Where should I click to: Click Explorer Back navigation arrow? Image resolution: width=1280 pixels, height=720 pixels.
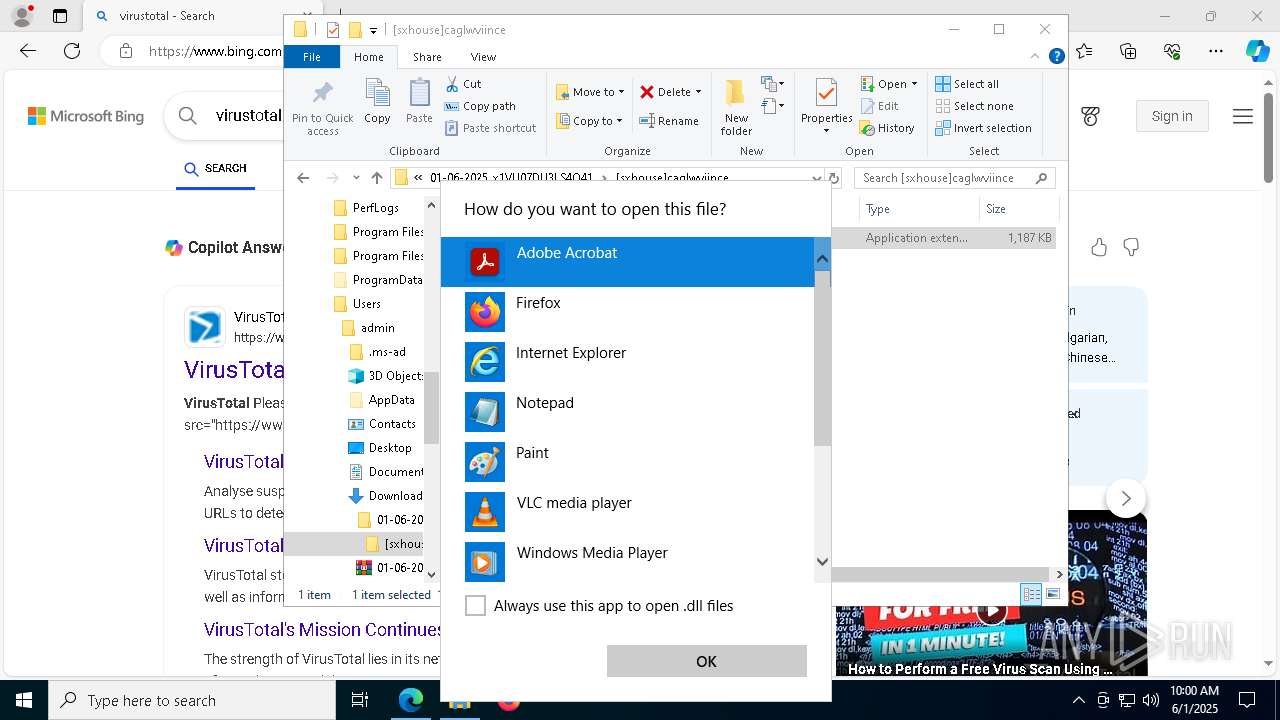coord(303,178)
